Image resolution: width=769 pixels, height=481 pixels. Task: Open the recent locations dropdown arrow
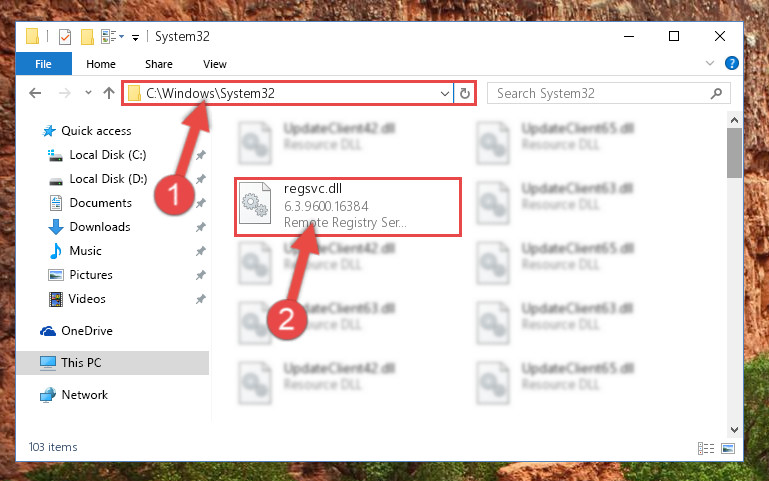click(88, 92)
